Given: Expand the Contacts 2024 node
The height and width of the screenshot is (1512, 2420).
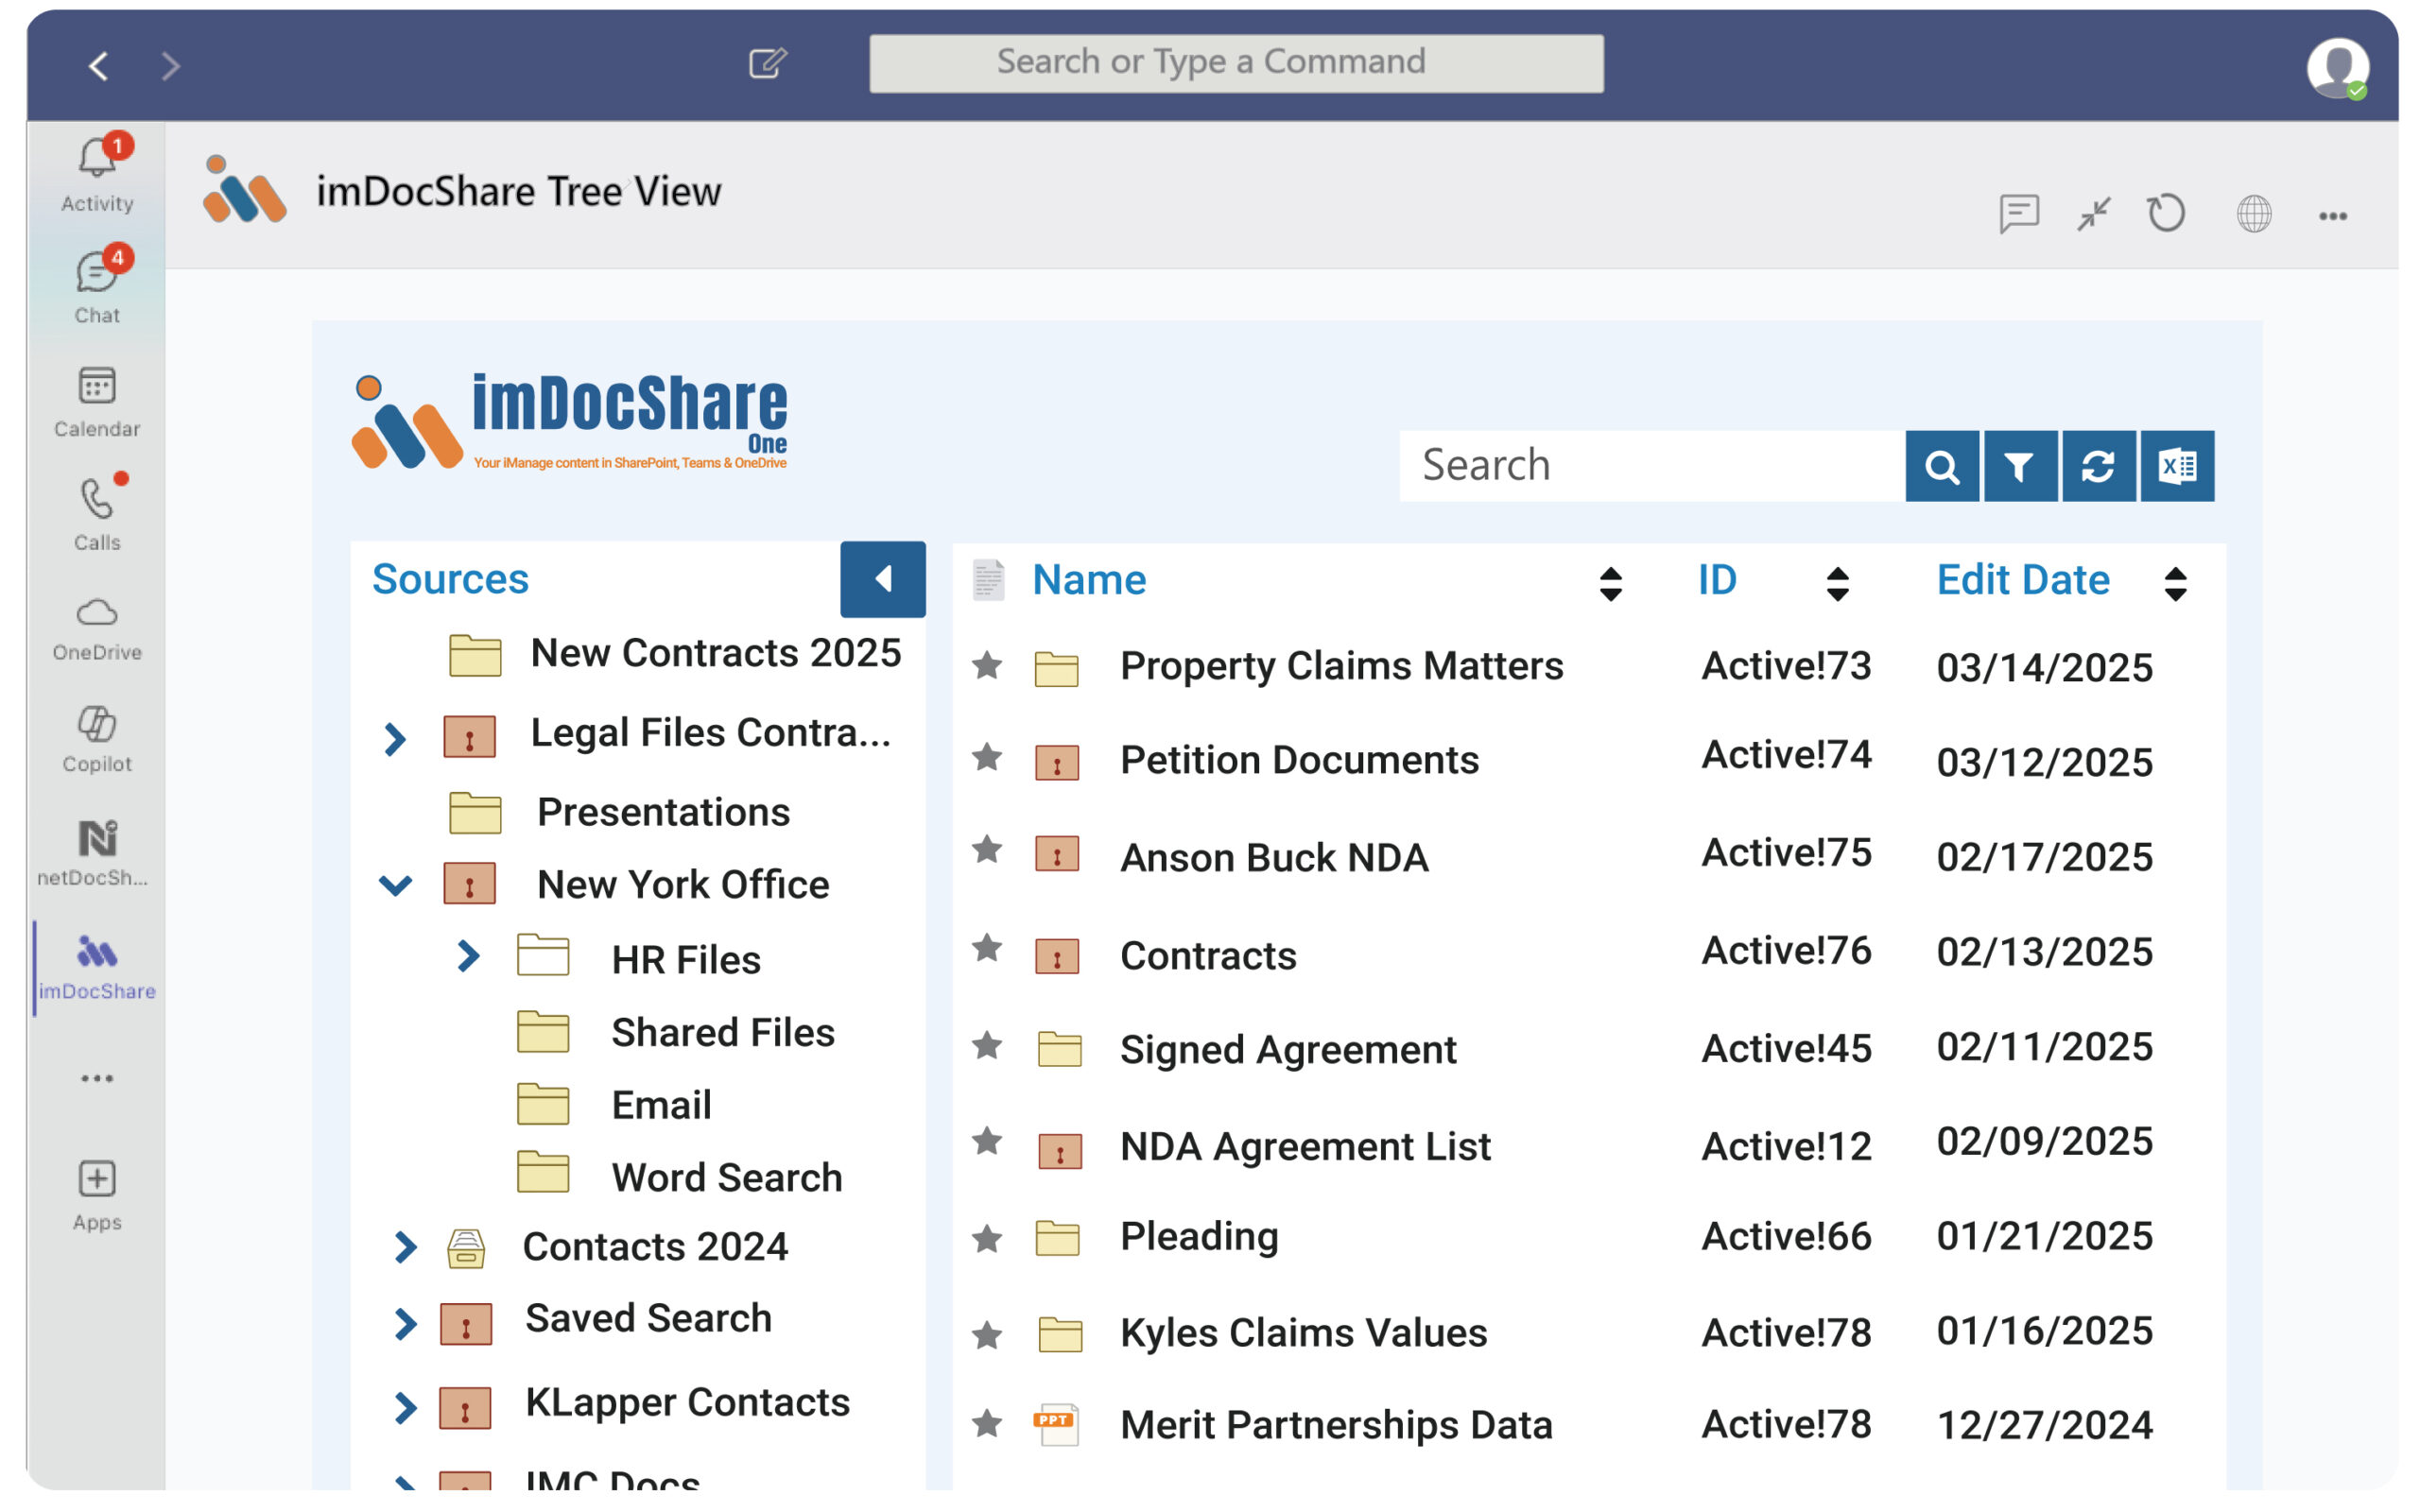Looking at the screenshot, I should (405, 1247).
